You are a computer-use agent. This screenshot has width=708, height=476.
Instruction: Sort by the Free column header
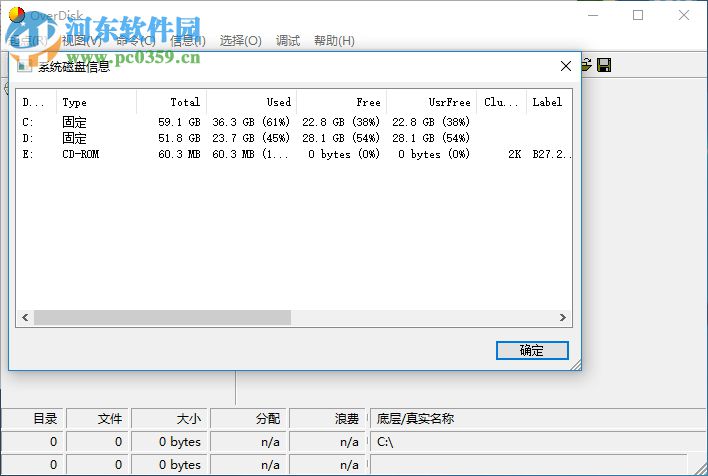point(341,102)
